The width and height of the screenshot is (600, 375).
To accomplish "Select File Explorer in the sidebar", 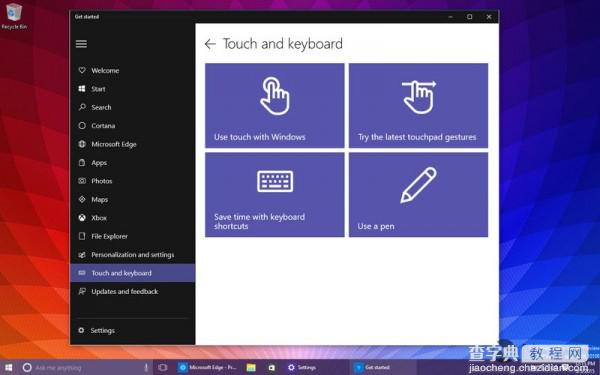I will 133,236.
